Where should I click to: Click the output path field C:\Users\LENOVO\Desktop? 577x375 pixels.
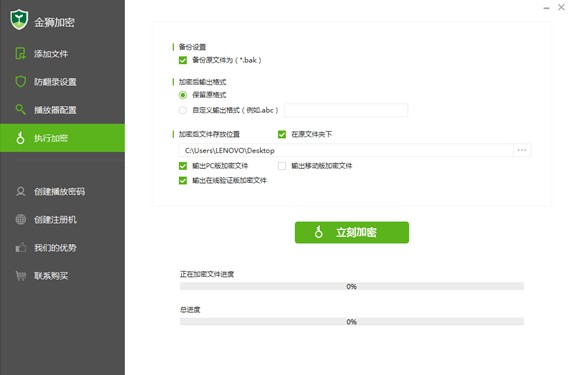point(346,150)
